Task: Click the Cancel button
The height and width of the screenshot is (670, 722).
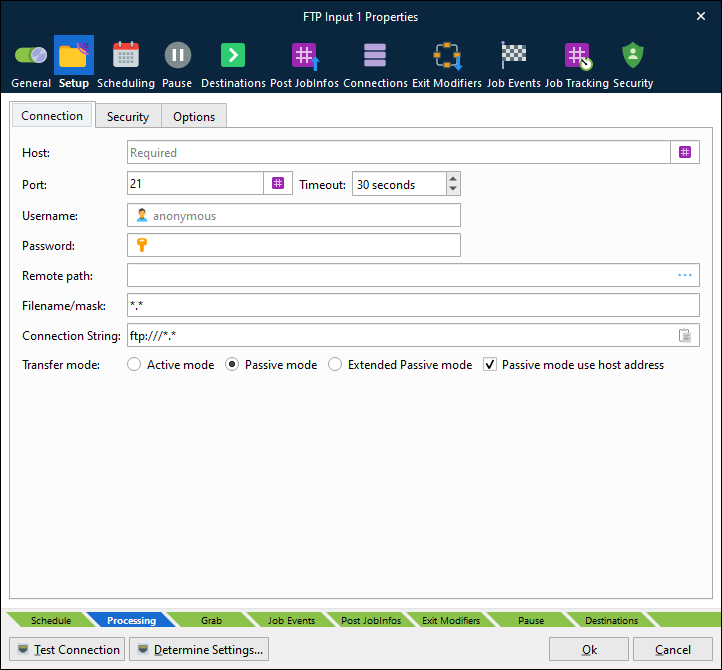Action: pyautogui.click(x=673, y=649)
